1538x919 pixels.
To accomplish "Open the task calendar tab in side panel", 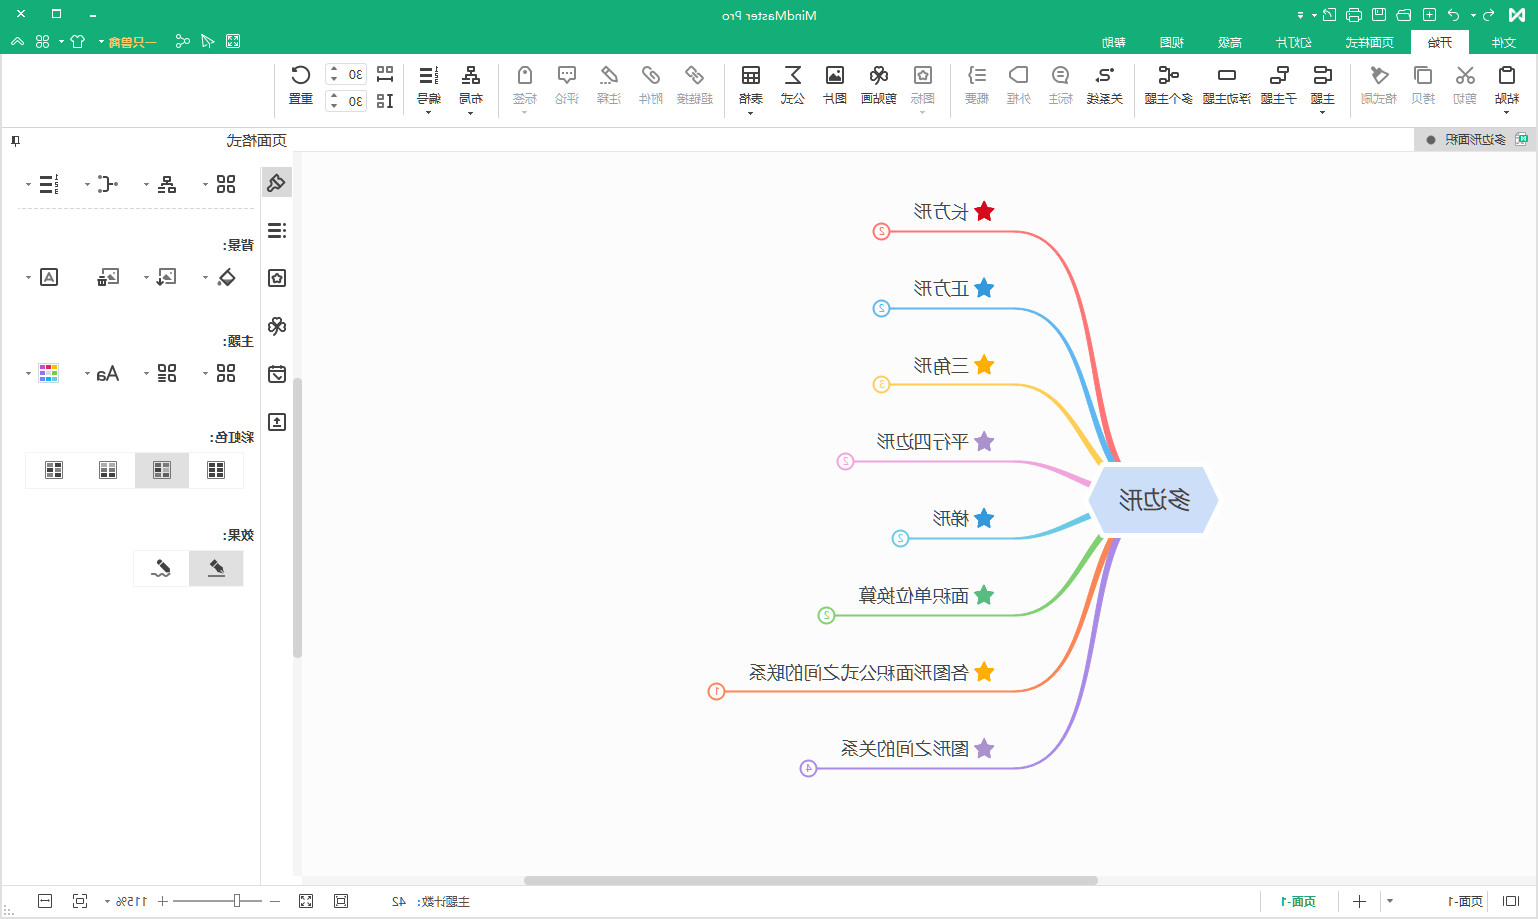I will tap(277, 374).
